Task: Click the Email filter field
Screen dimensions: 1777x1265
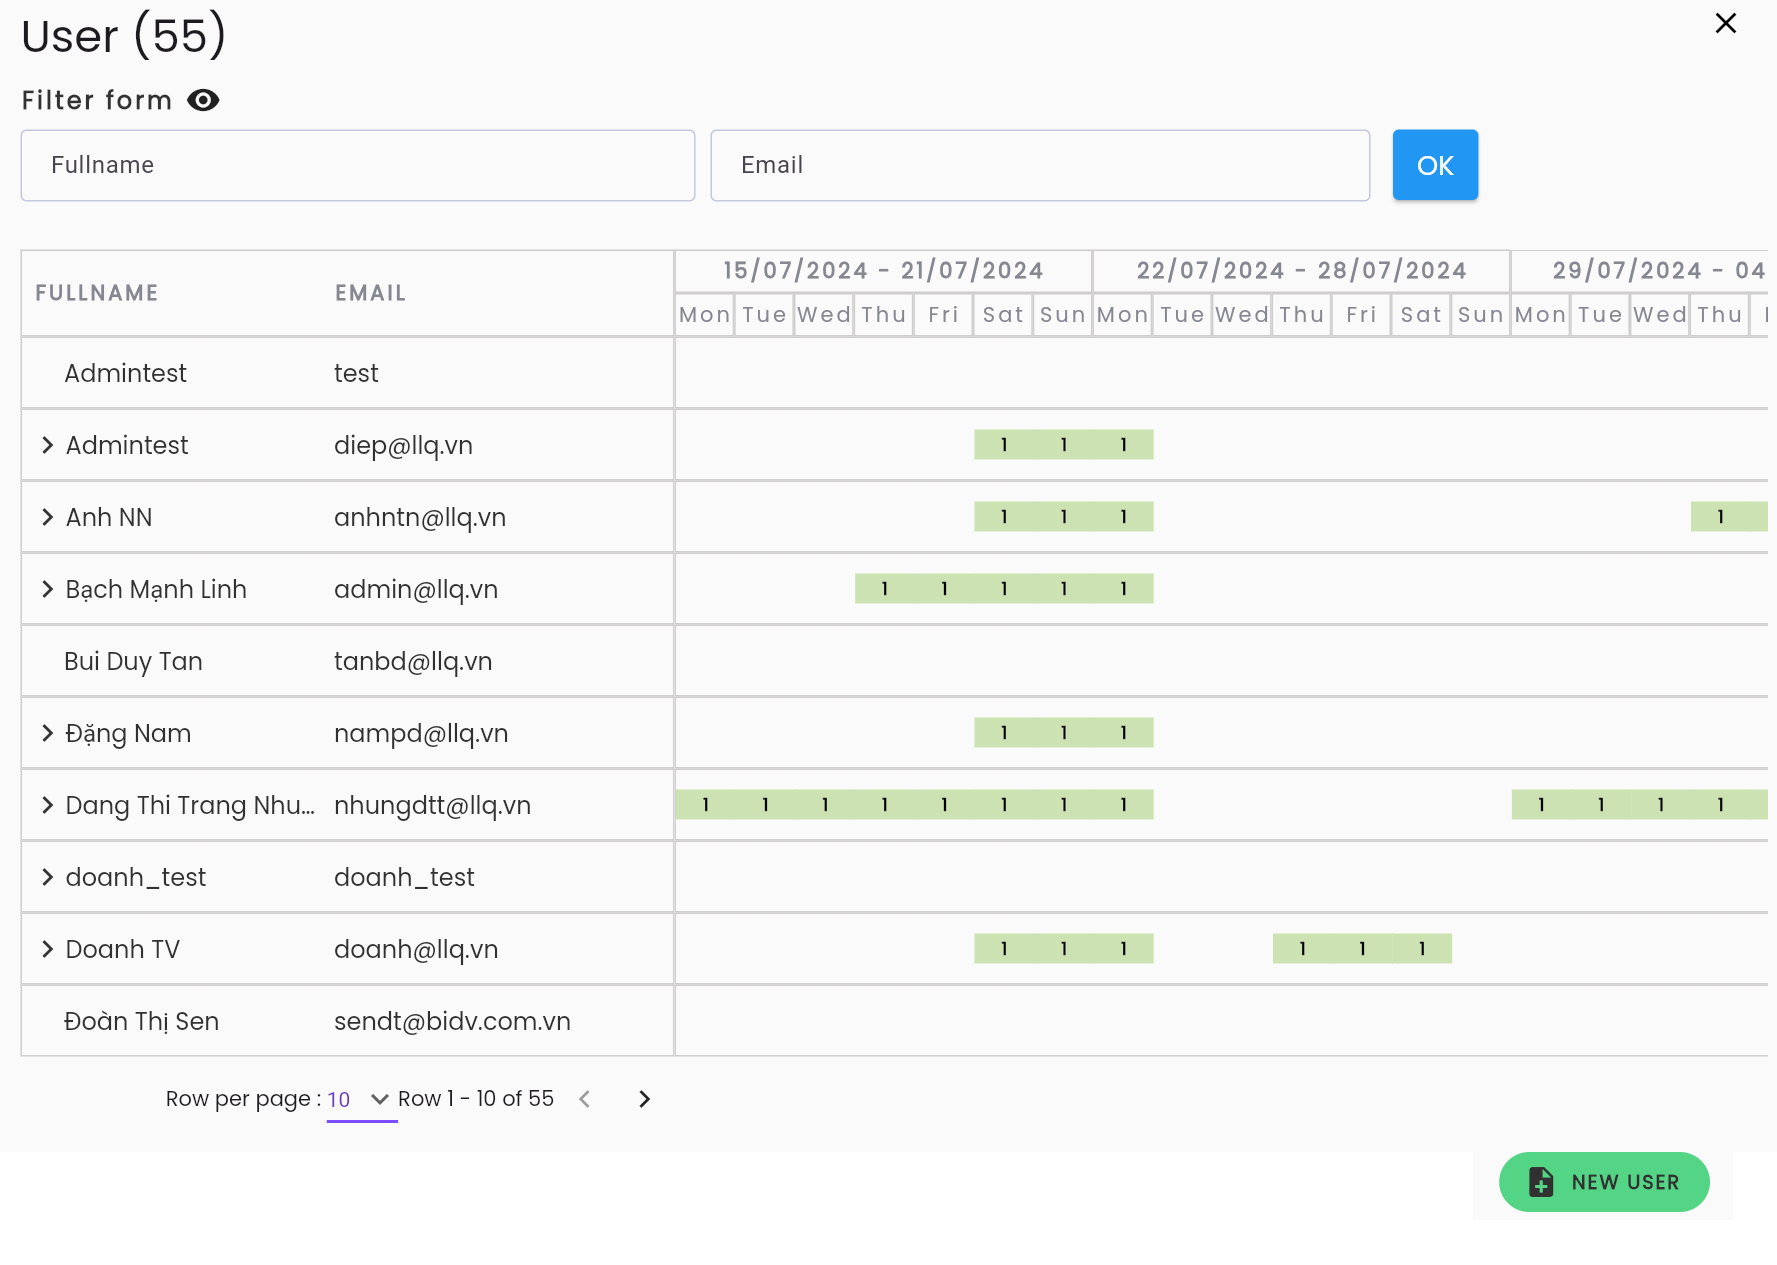Action: (1040, 165)
